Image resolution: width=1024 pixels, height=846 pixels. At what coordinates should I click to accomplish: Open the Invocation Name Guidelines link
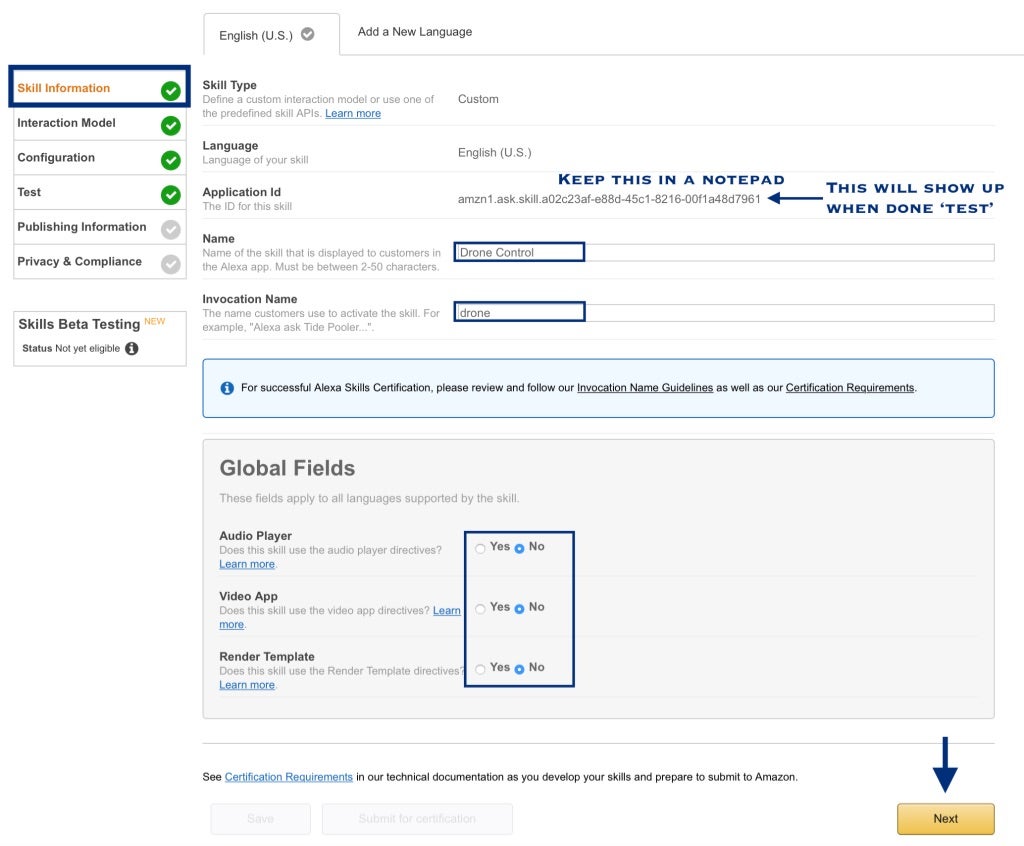[645, 388]
